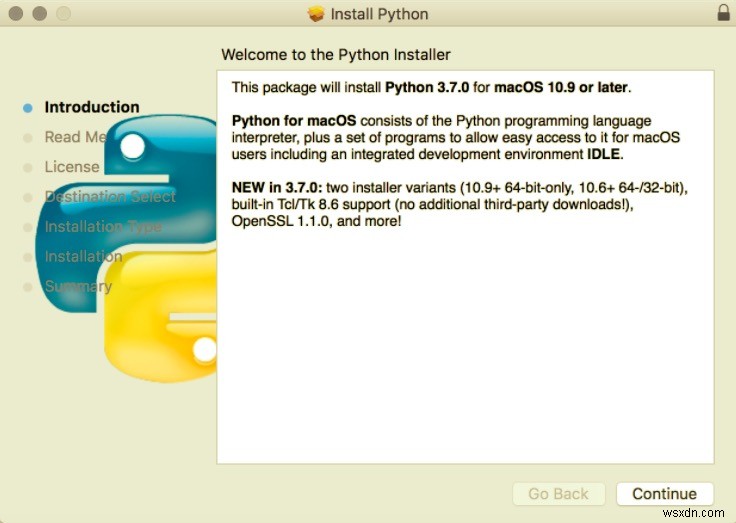Click the bold IDLE word
Viewport: 736px width, 523px height.
tap(603, 154)
